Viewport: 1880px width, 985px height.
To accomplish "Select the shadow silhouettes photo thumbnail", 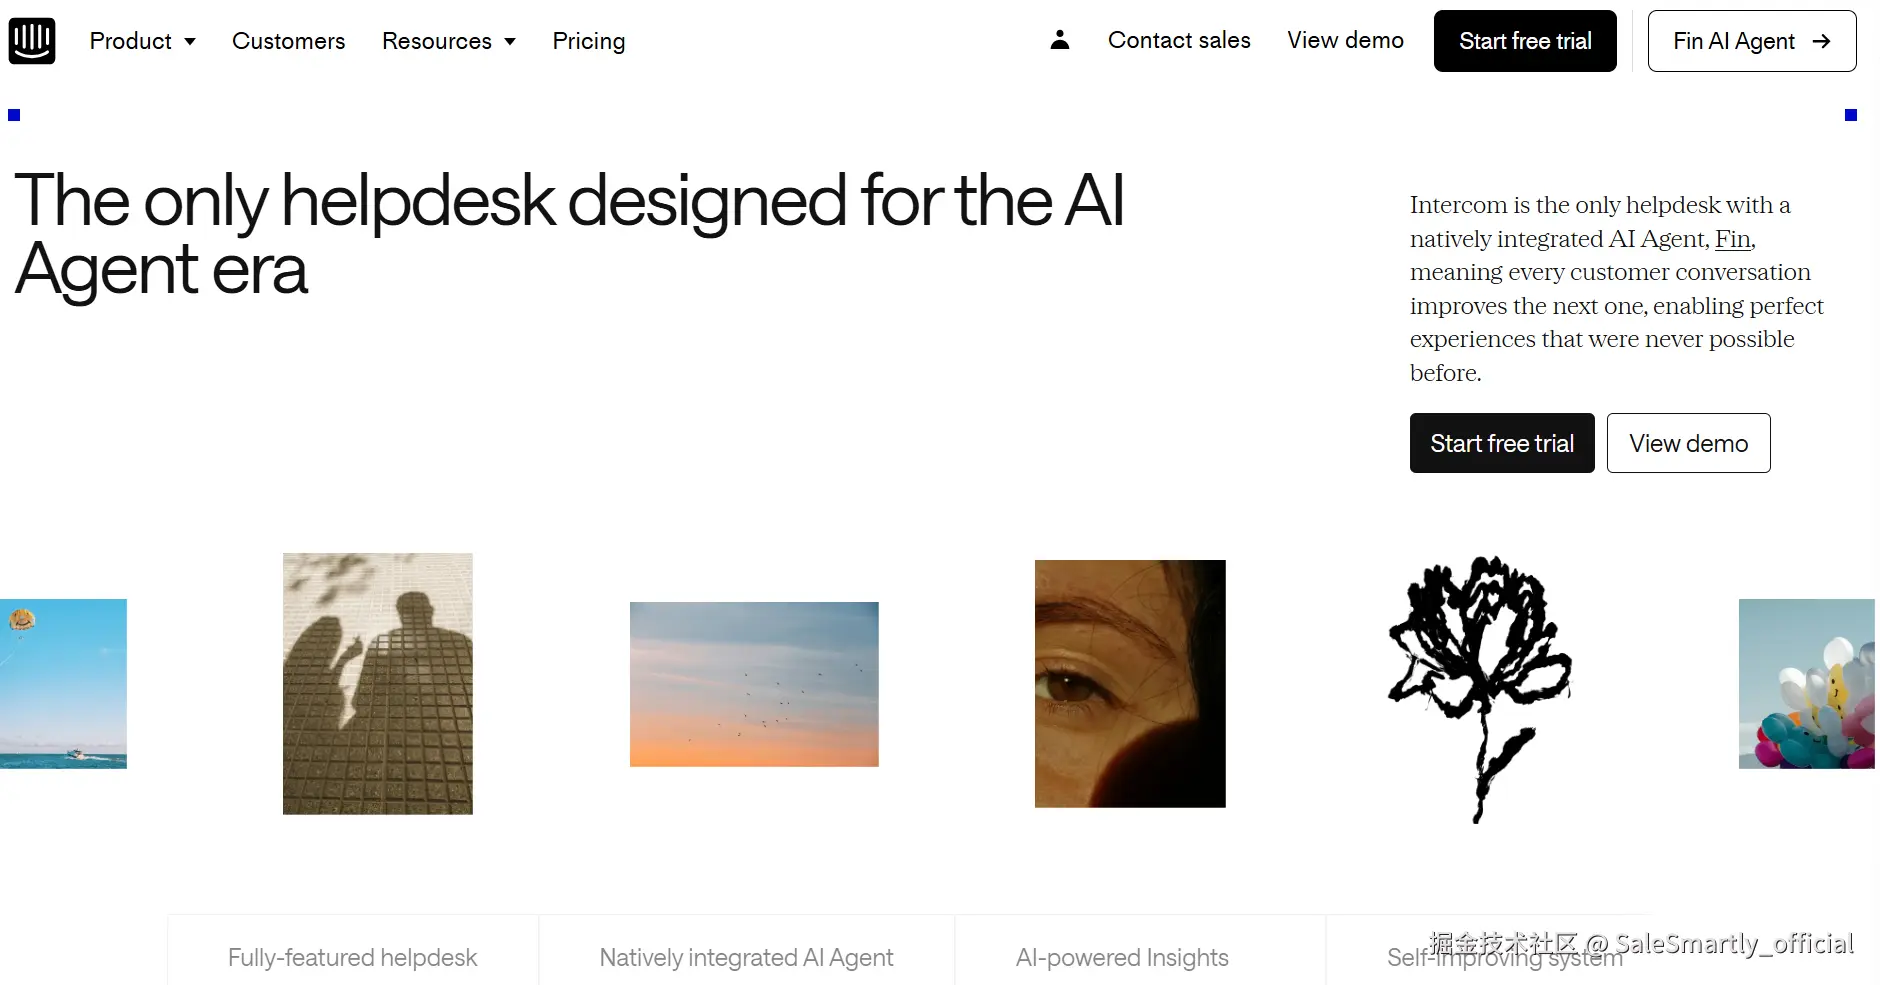I will [x=377, y=683].
